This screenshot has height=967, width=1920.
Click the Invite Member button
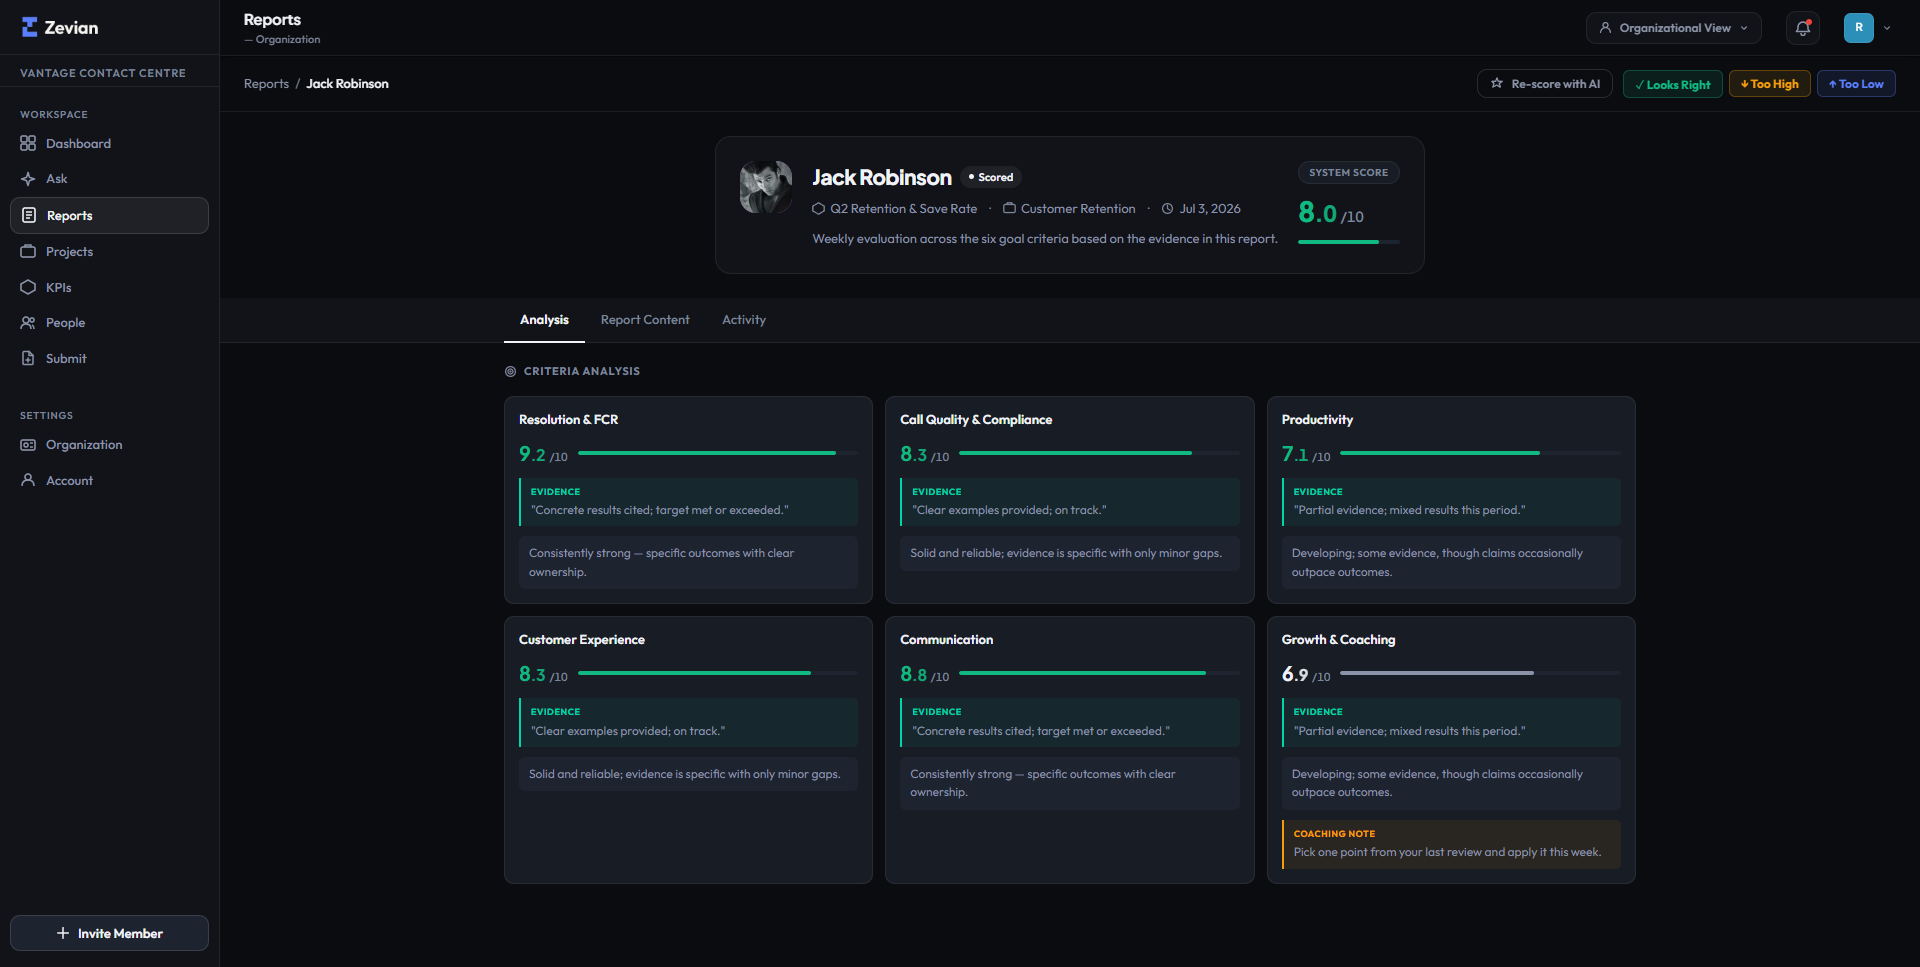click(109, 933)
